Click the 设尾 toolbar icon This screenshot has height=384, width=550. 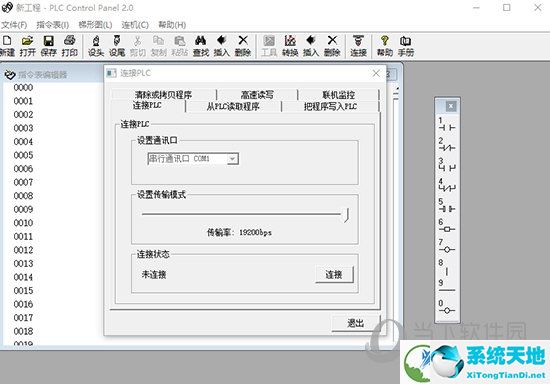117,46
